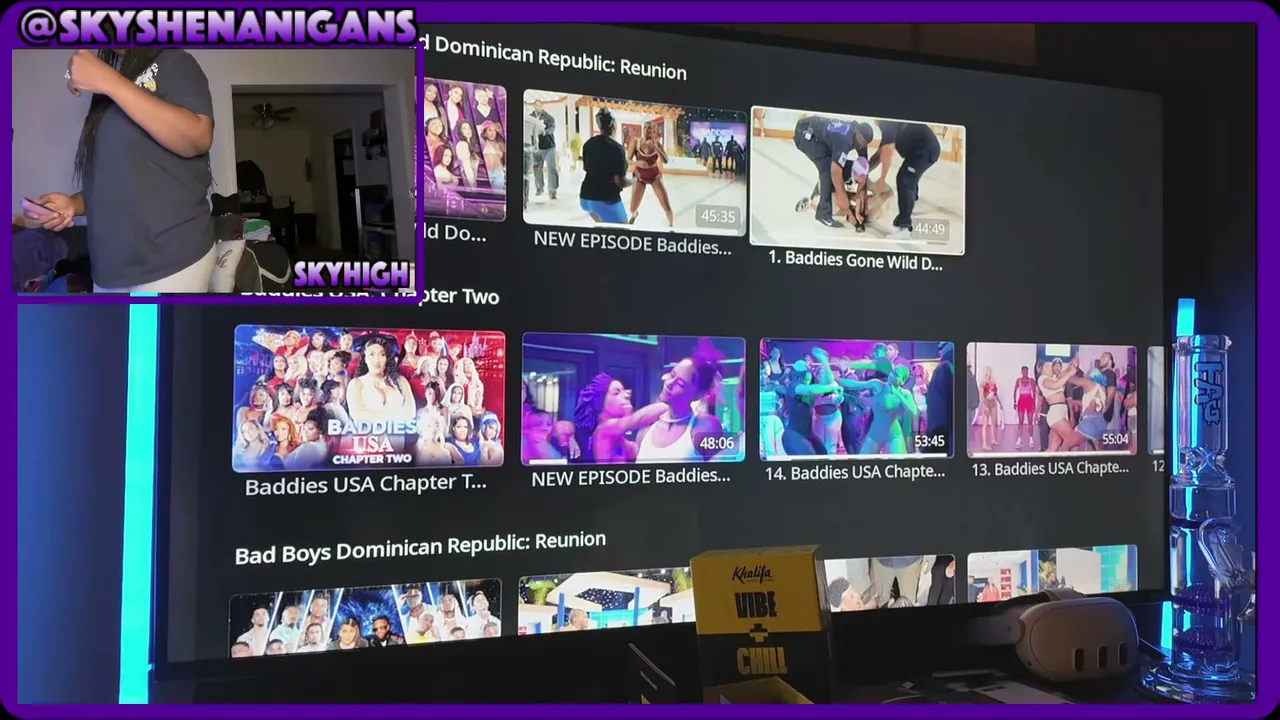Select 'NEW EPISODE Baddies...' title under 48:06 thumbnail
1280x720 pixels.
pos(631,477)
